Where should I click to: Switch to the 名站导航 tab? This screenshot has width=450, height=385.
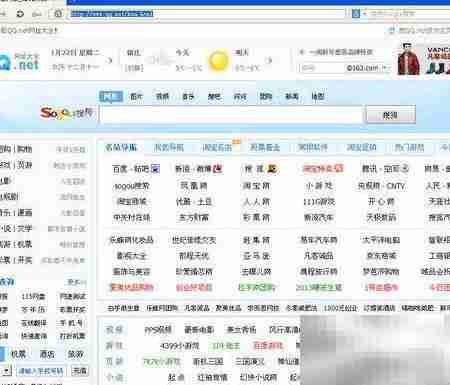tap(121, 147)
